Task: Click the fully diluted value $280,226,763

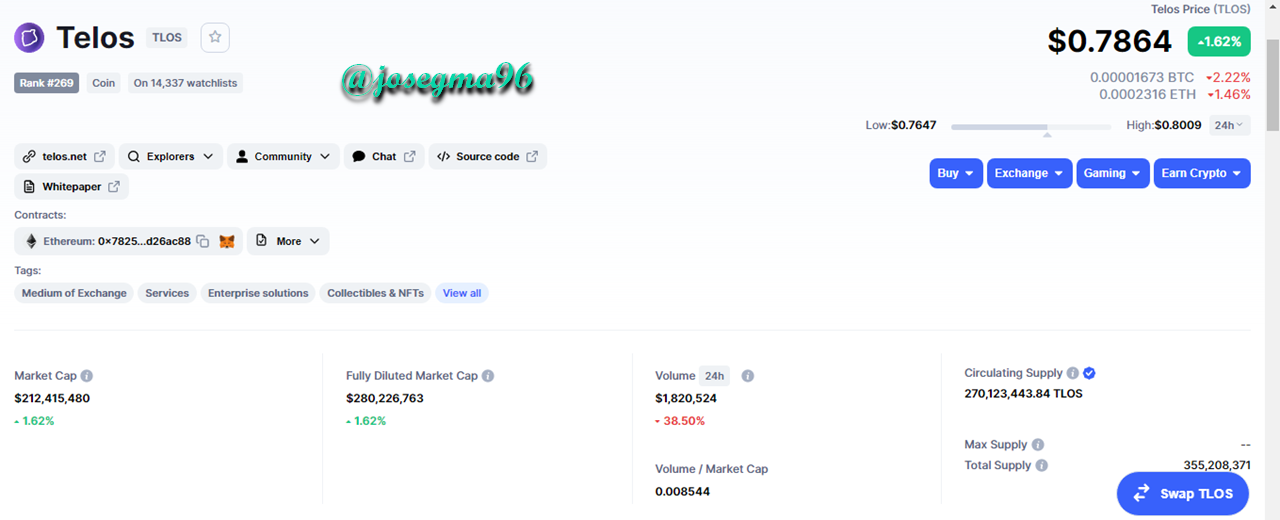Action: (x=385, y=398)
